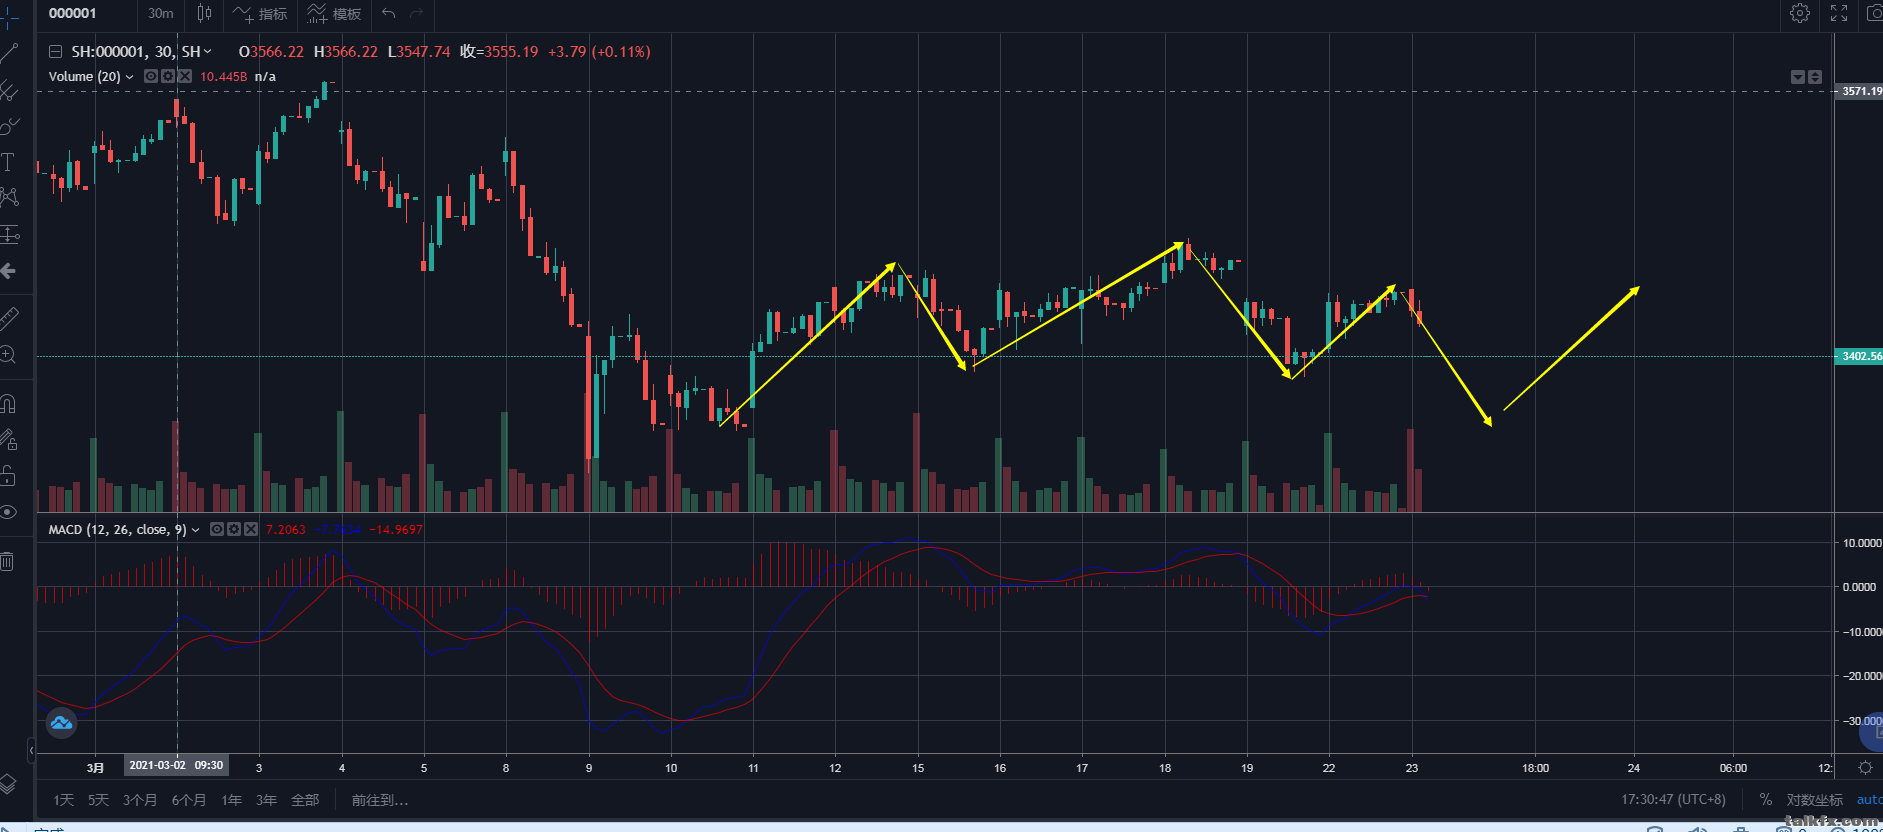Open price scale settings gear at bottom right
The image size is (1883, 832).
1865,768
